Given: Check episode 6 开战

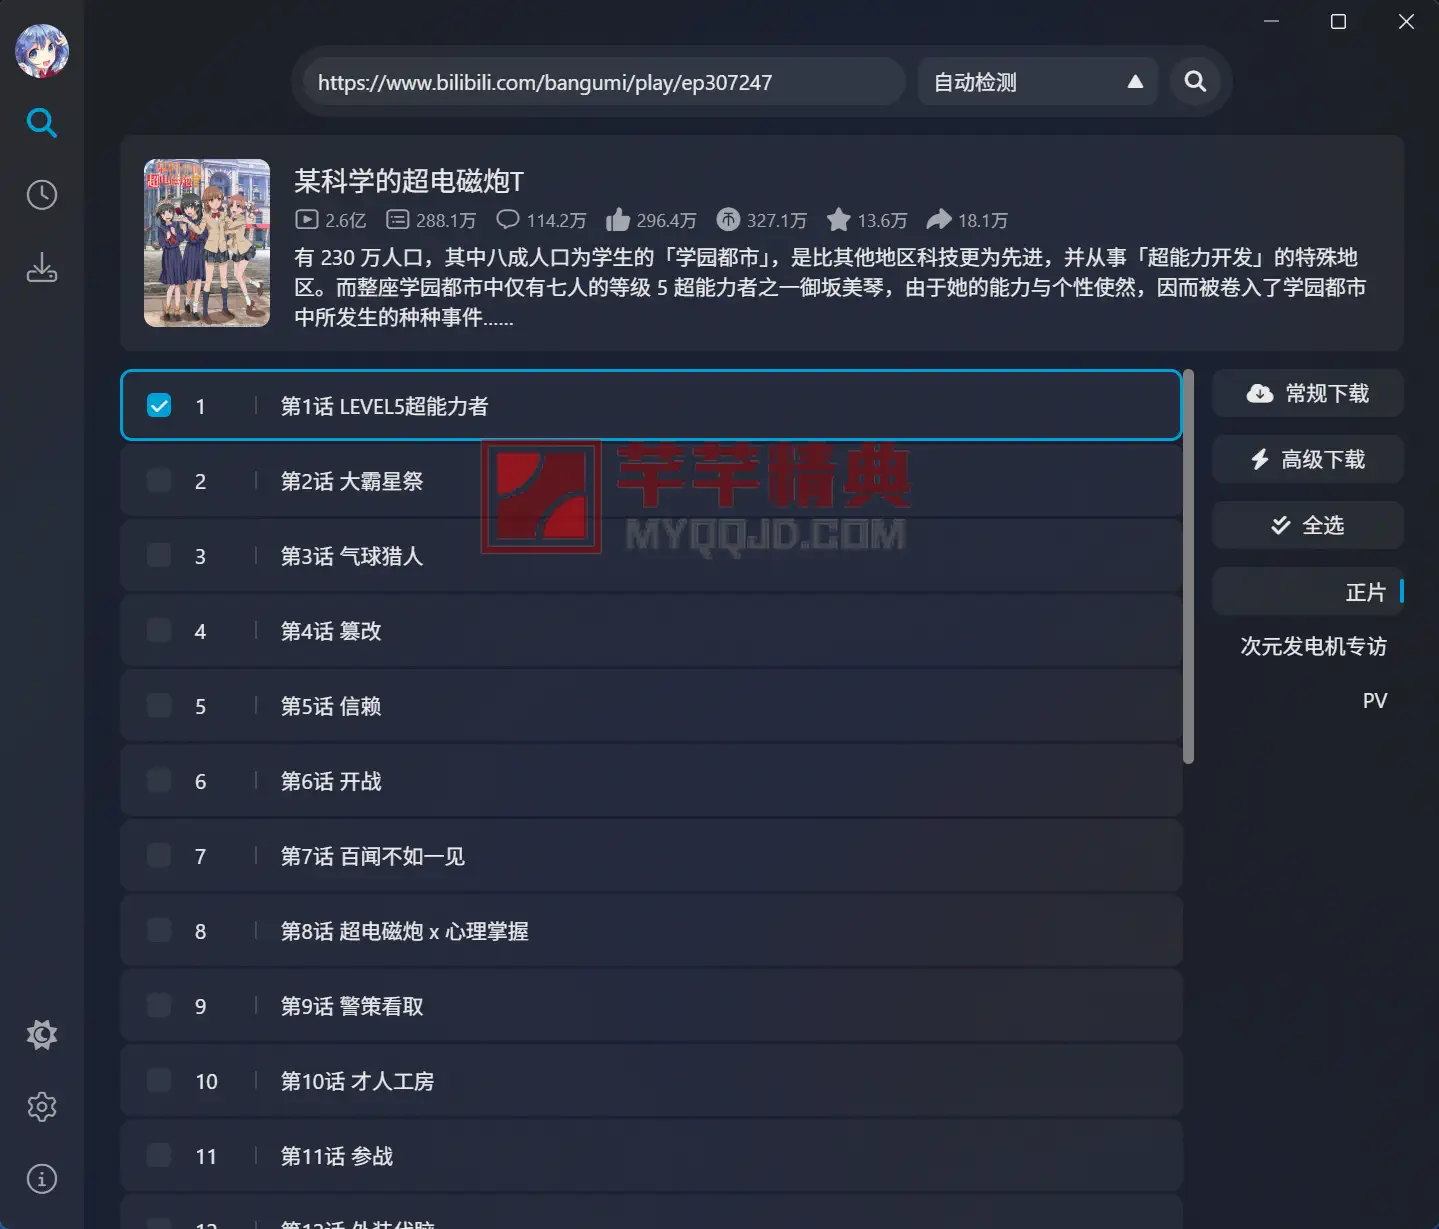Looking at the screenshot, I should 159,781.
